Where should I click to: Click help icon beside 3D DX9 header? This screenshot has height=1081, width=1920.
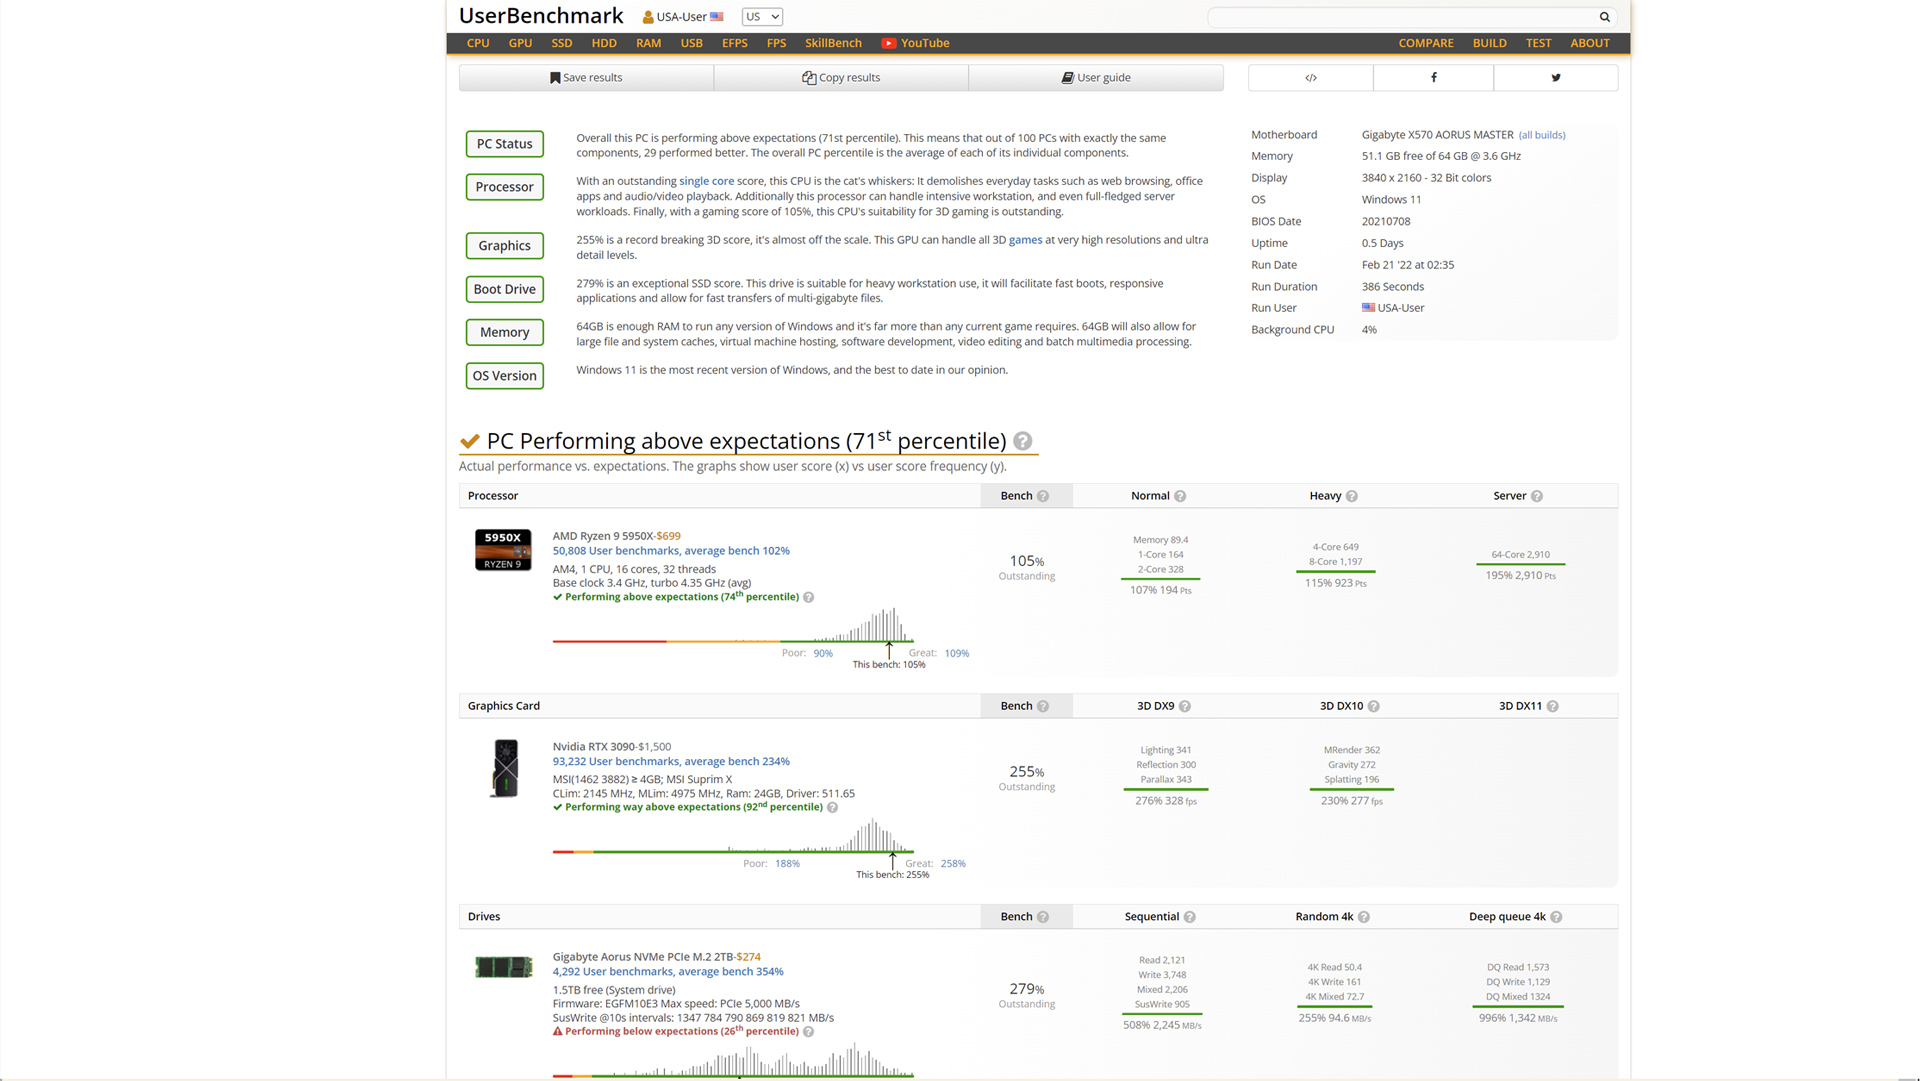pos(1185,706)
